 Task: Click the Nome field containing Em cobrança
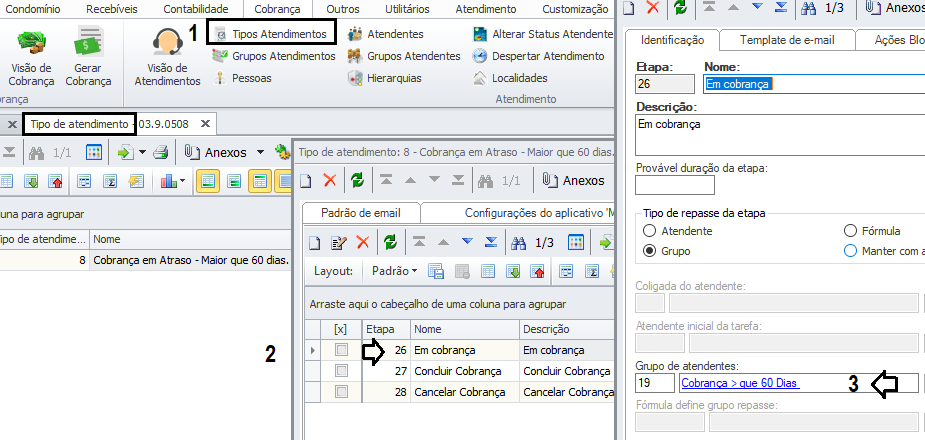click(x=814, y=84)
